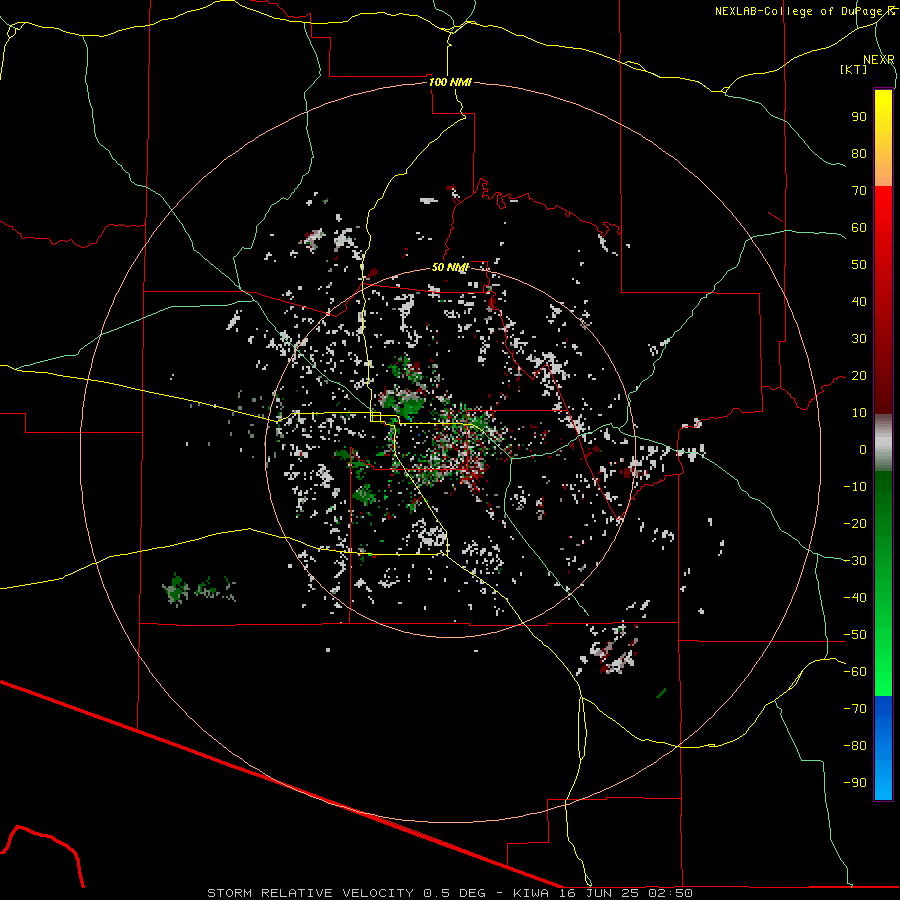Click the positive 70 knot scale label
Viewport: 900px width, 900px height.
[x=859, y=191]
